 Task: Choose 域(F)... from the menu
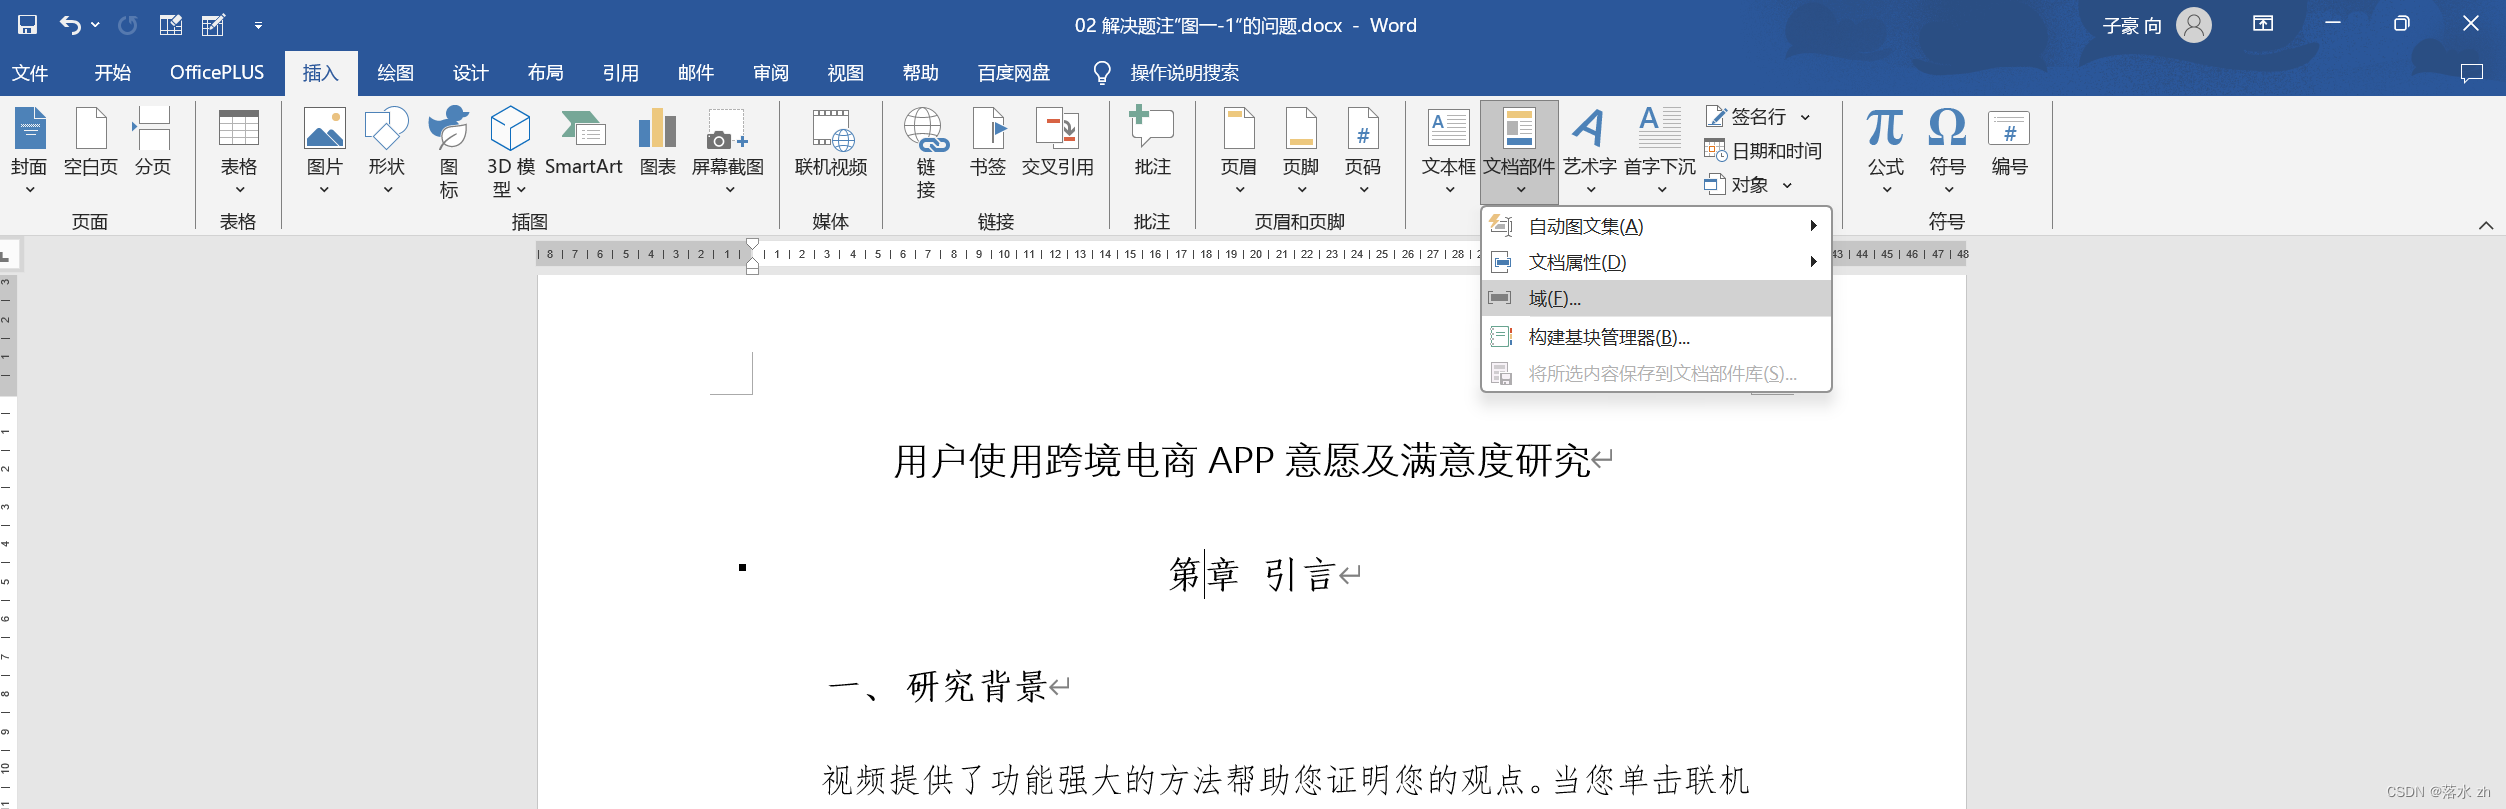click(x=1656, y=298)
